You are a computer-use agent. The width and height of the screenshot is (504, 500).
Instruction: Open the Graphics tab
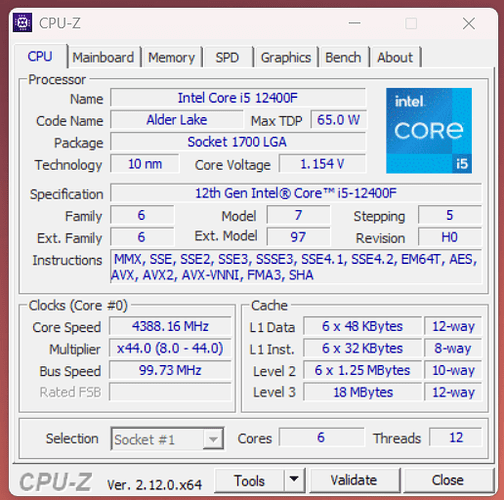click(286, 57)
